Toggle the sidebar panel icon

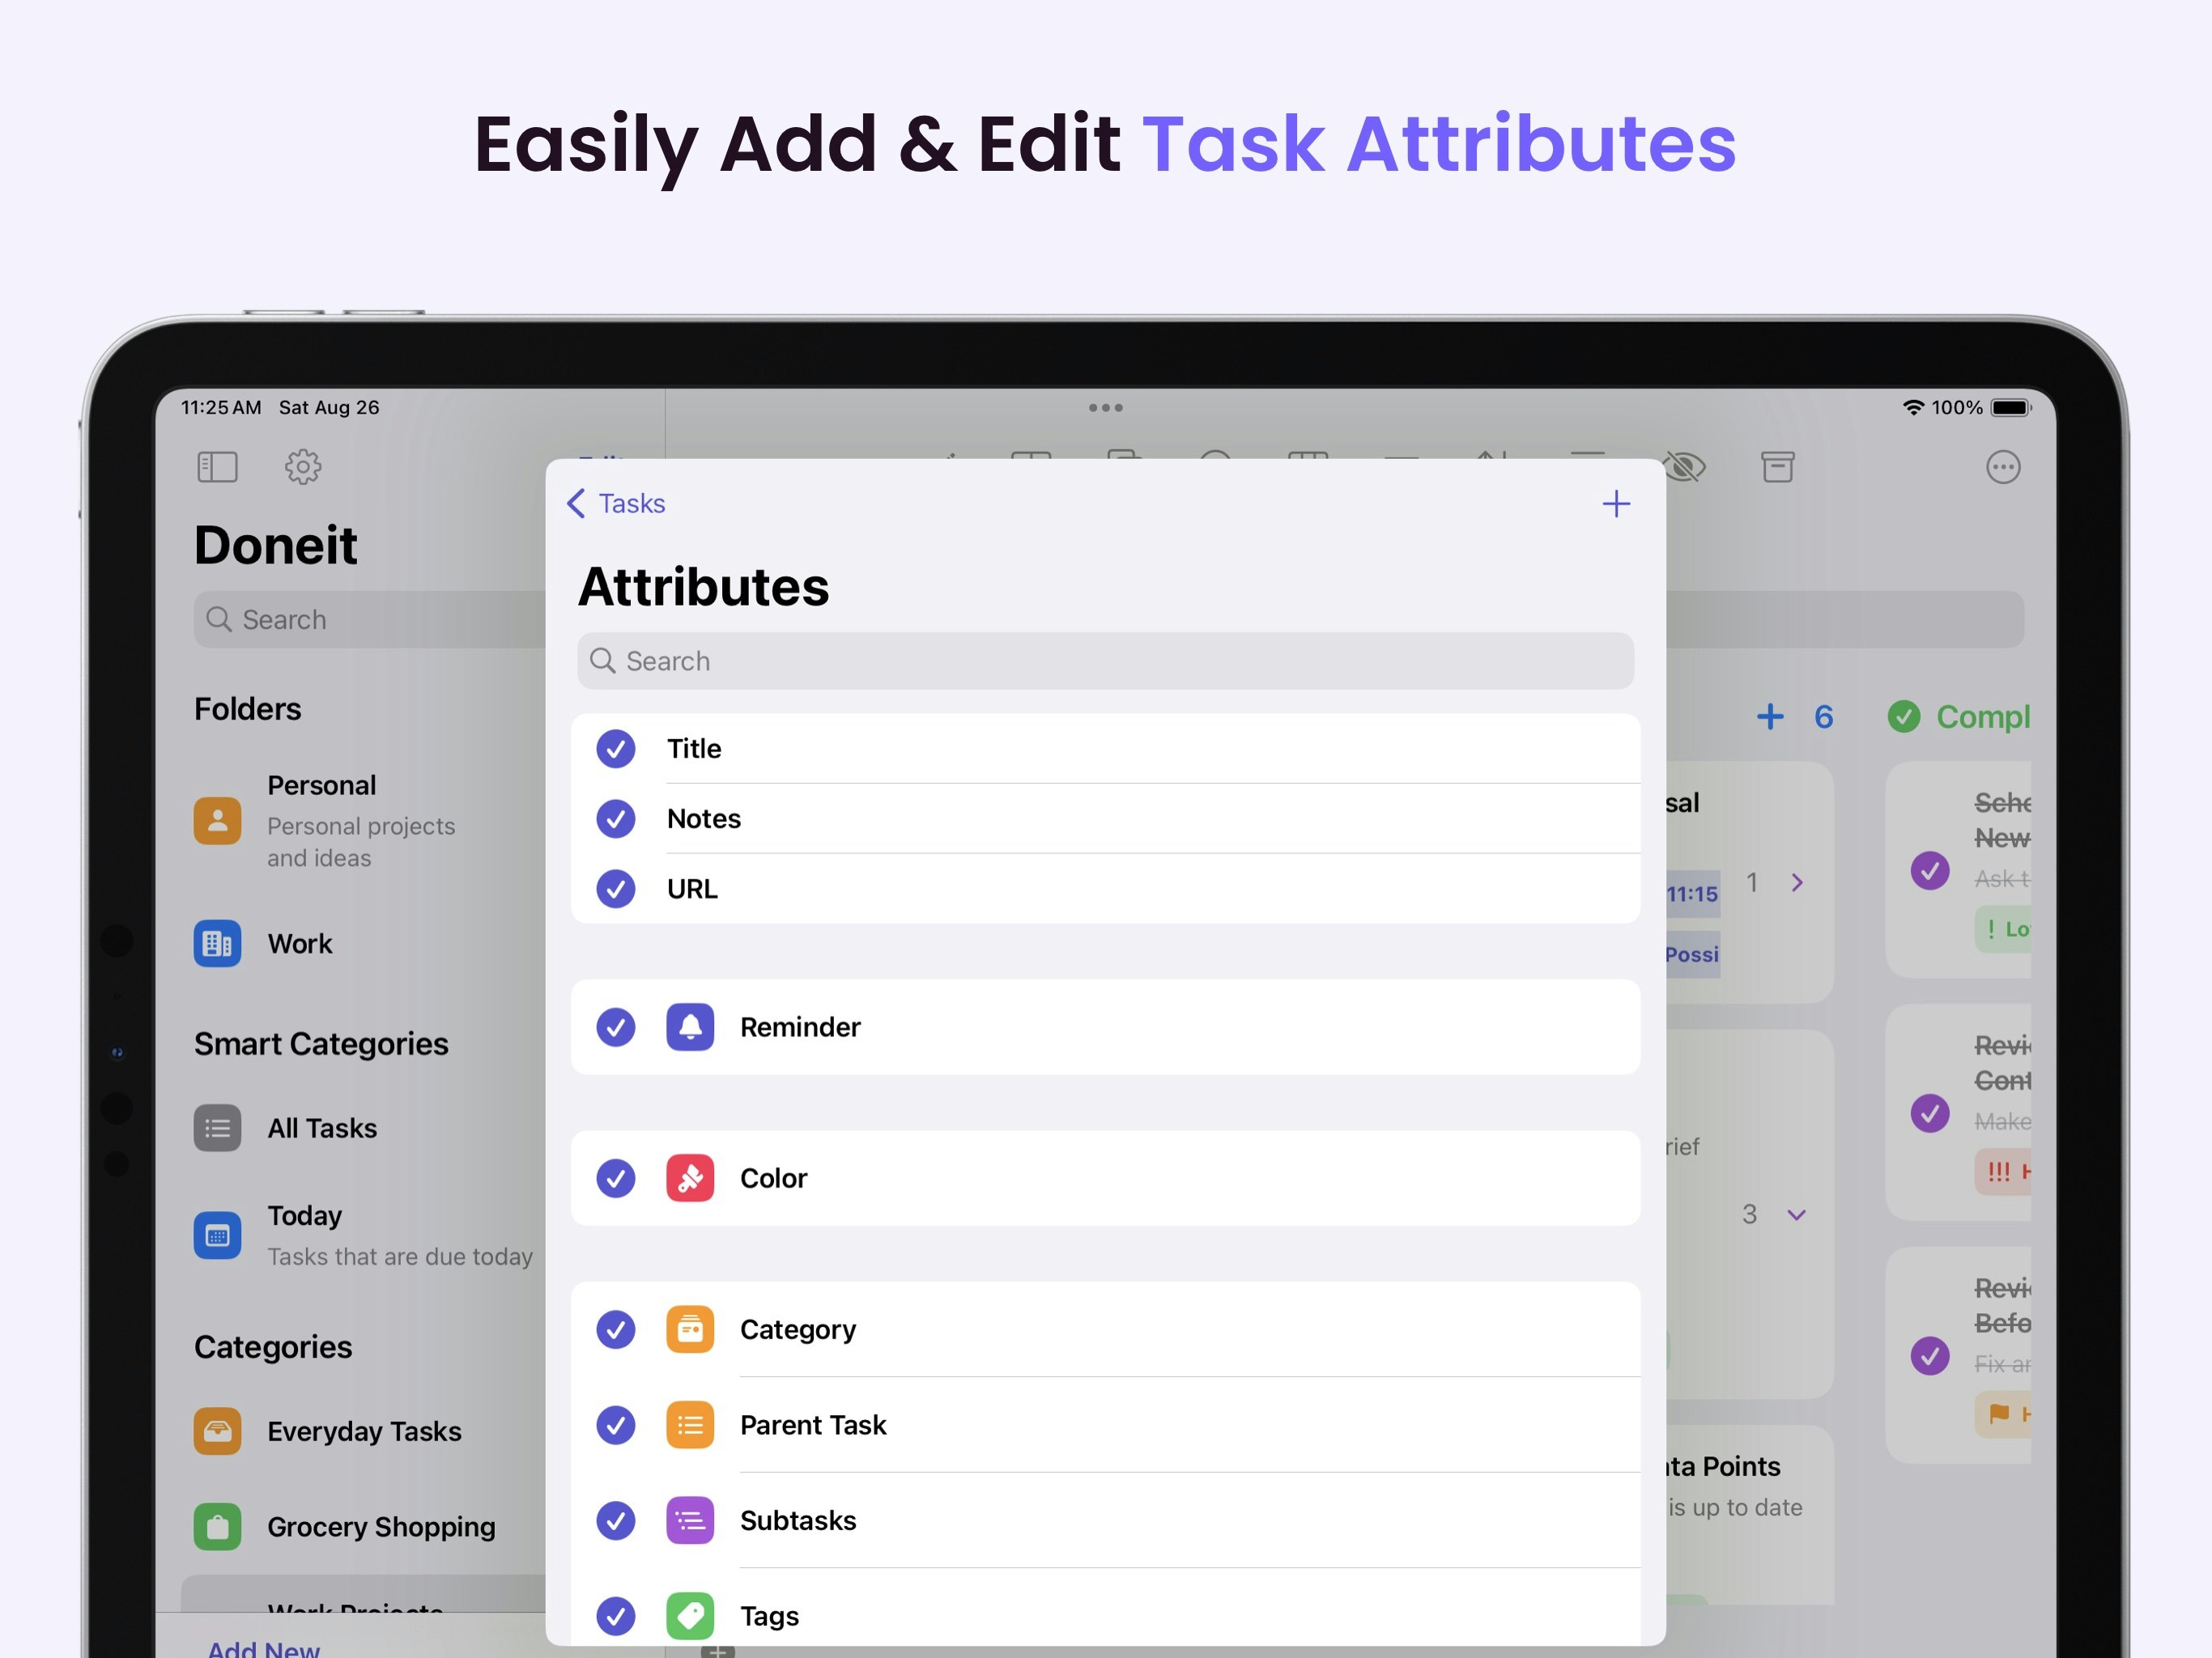217,467
